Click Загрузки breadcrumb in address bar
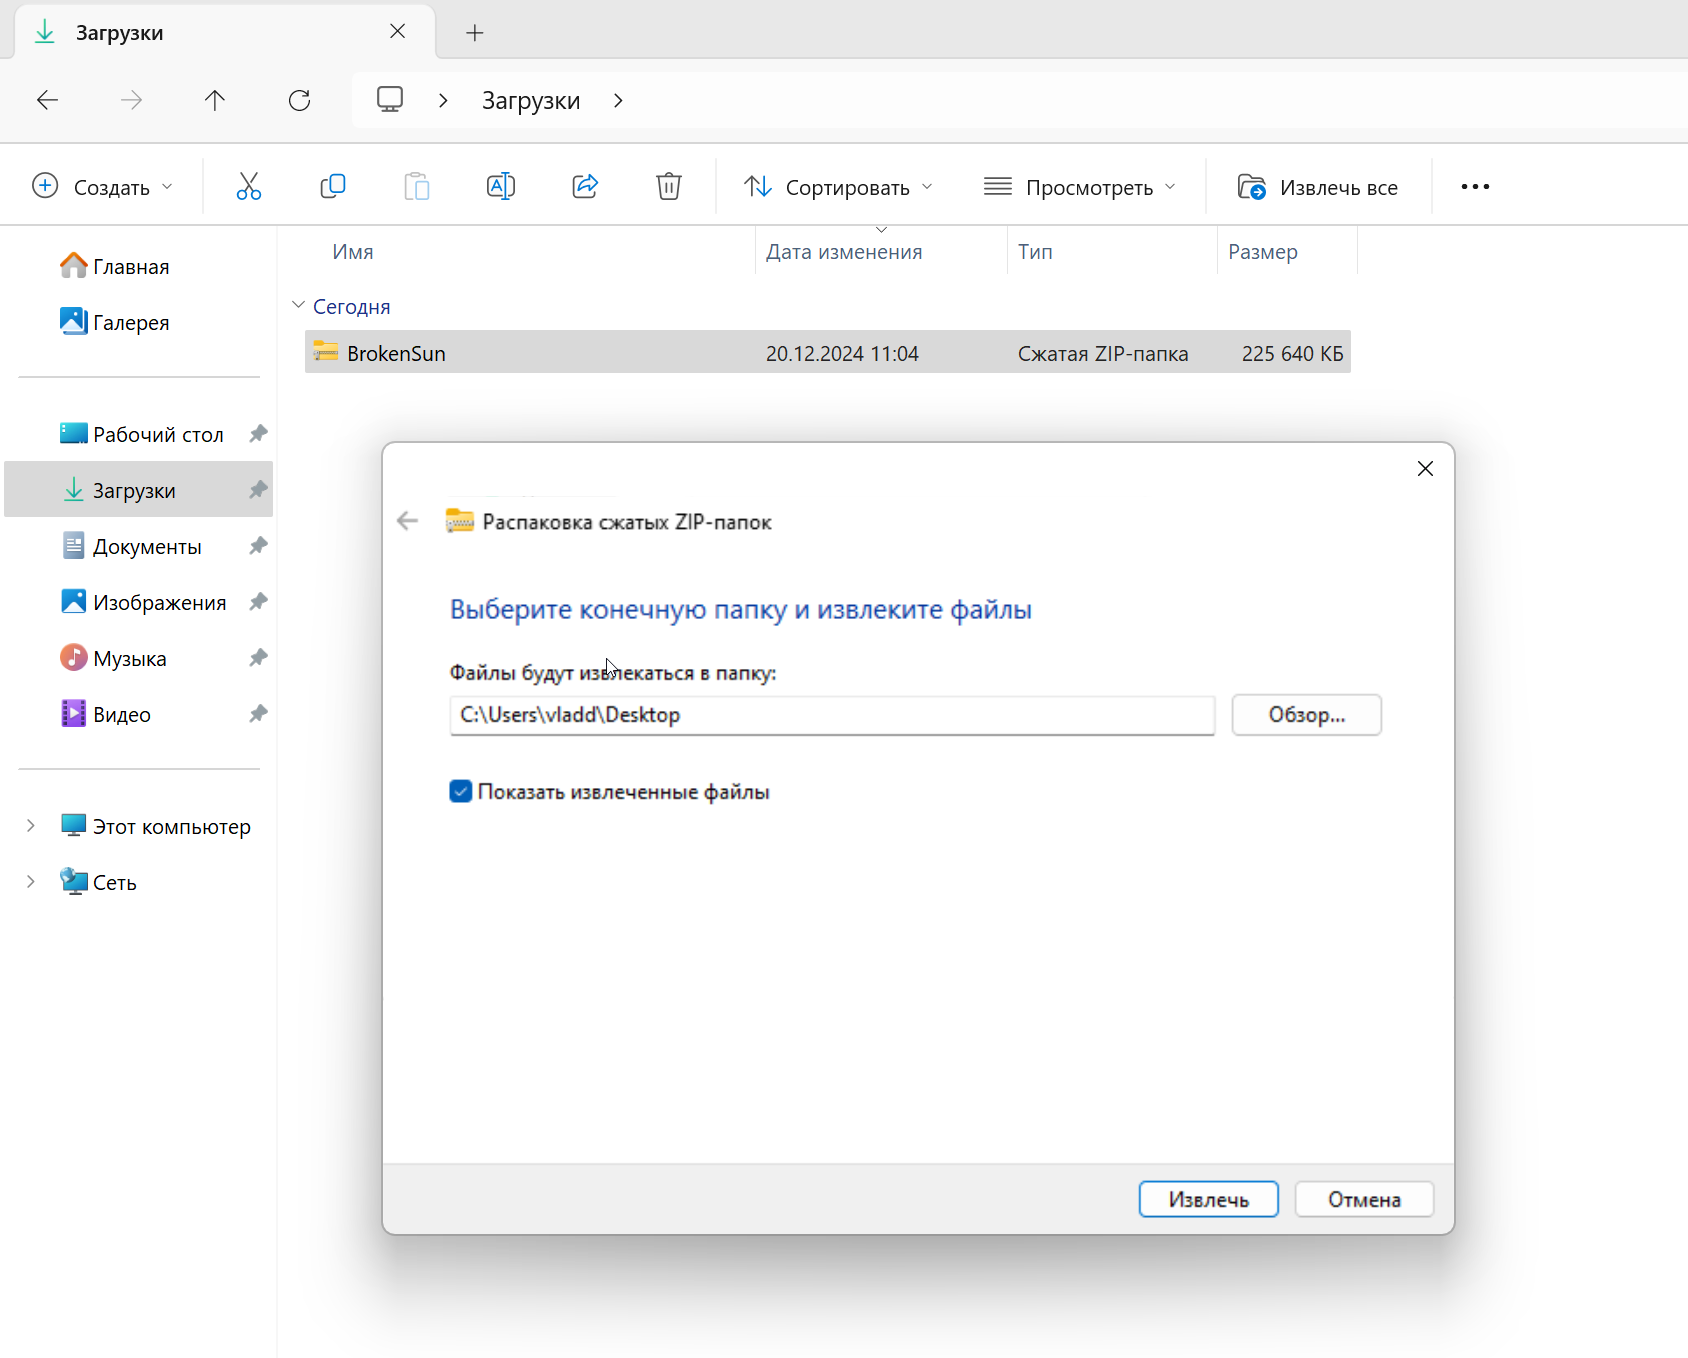Image resolution: width=1688 pixels, height=1358 pixels. tap(531, 100)
